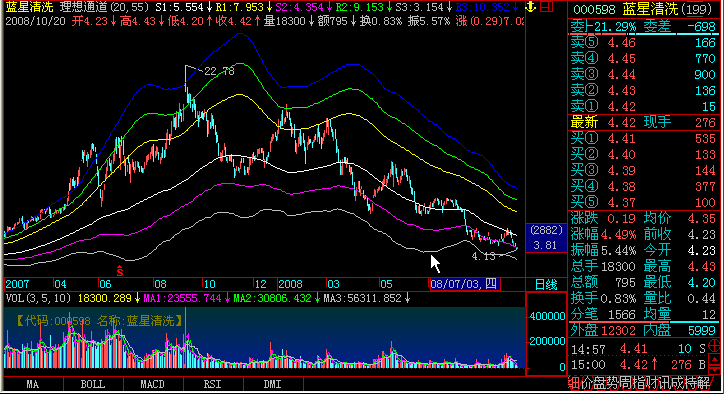Click the 卖⑤ 4.46 order row
724x394 pixels.
pyautogui.click(x=643, y=43)
